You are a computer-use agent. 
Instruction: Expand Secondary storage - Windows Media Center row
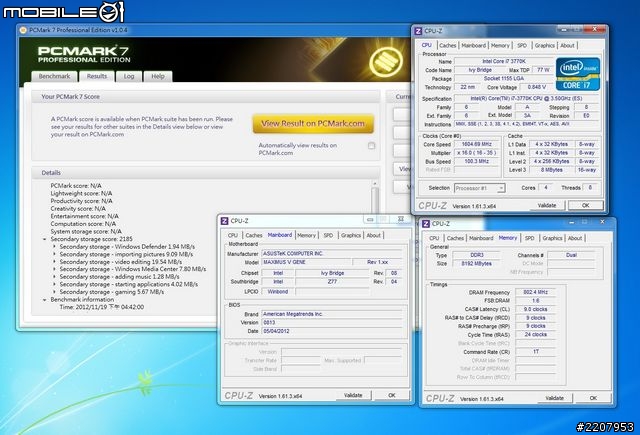(54, 269)
